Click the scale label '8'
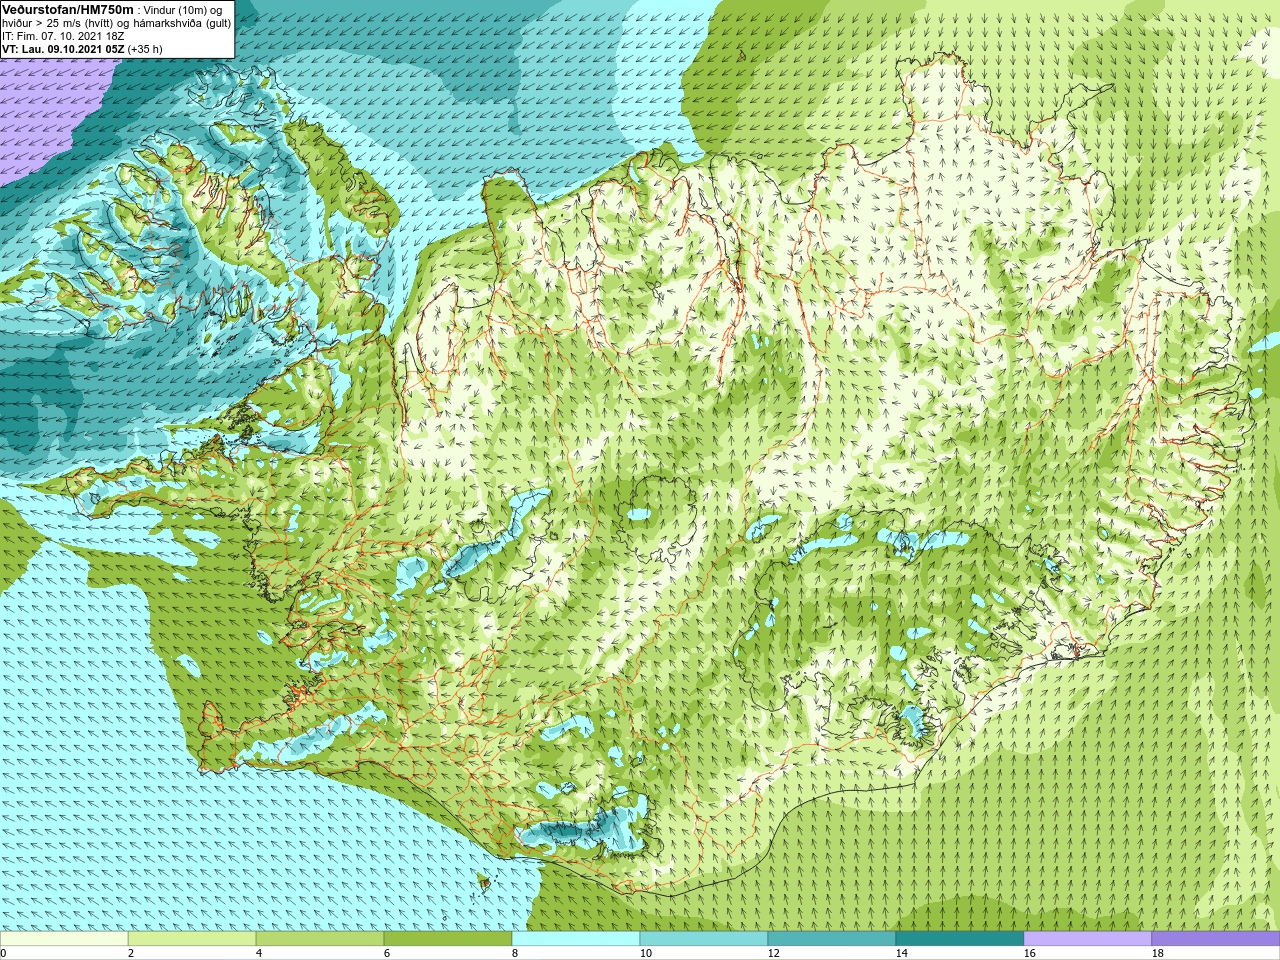This screenshot has width=1280, height=960. pos(515,953)
